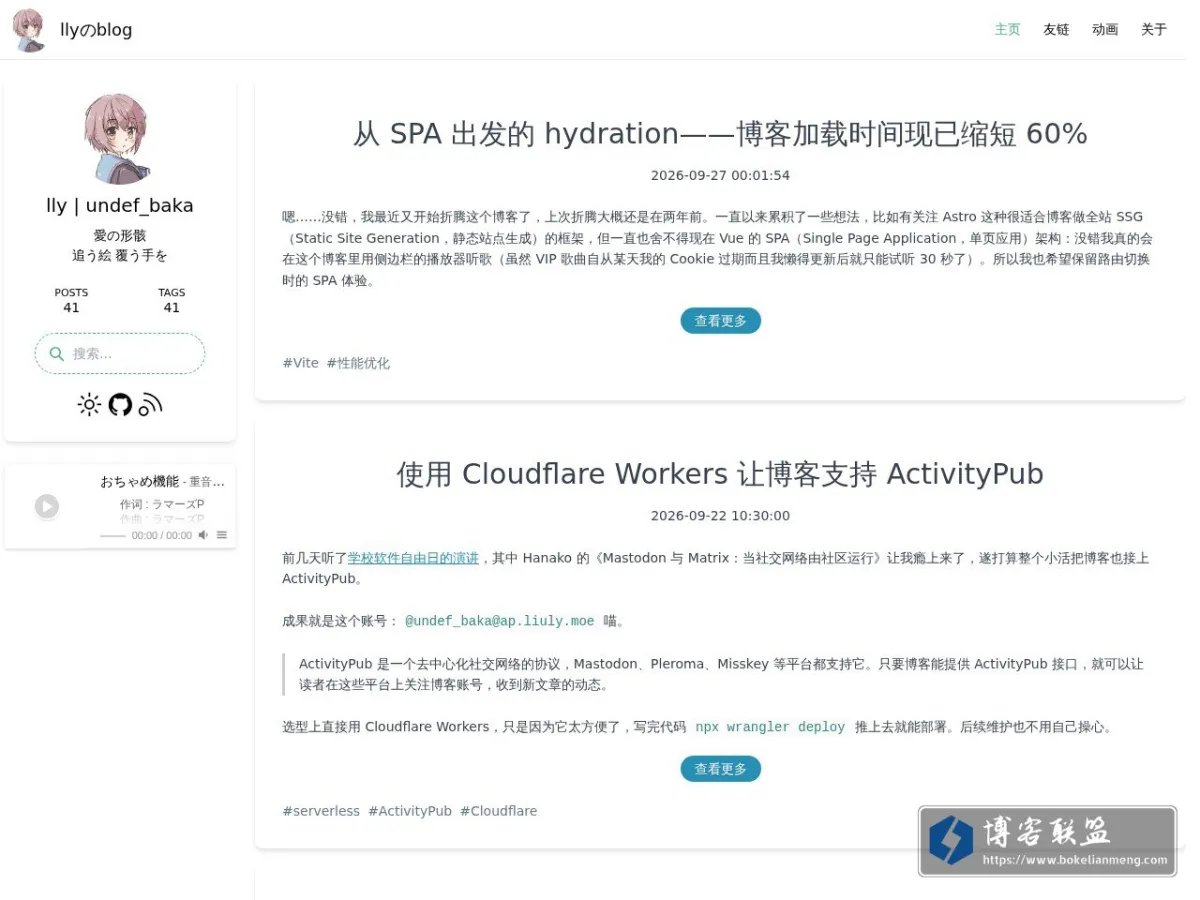Click the 愛の形骸 bio line
1200x900 pixels.
[x=120, y=236]
